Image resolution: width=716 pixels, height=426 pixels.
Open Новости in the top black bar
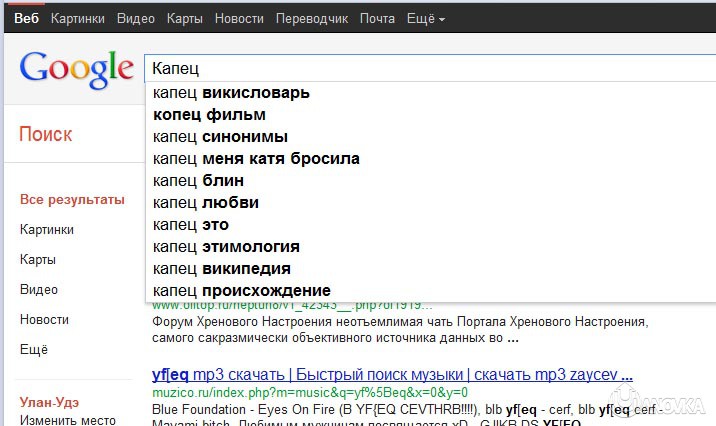click(x=239, y=18)
